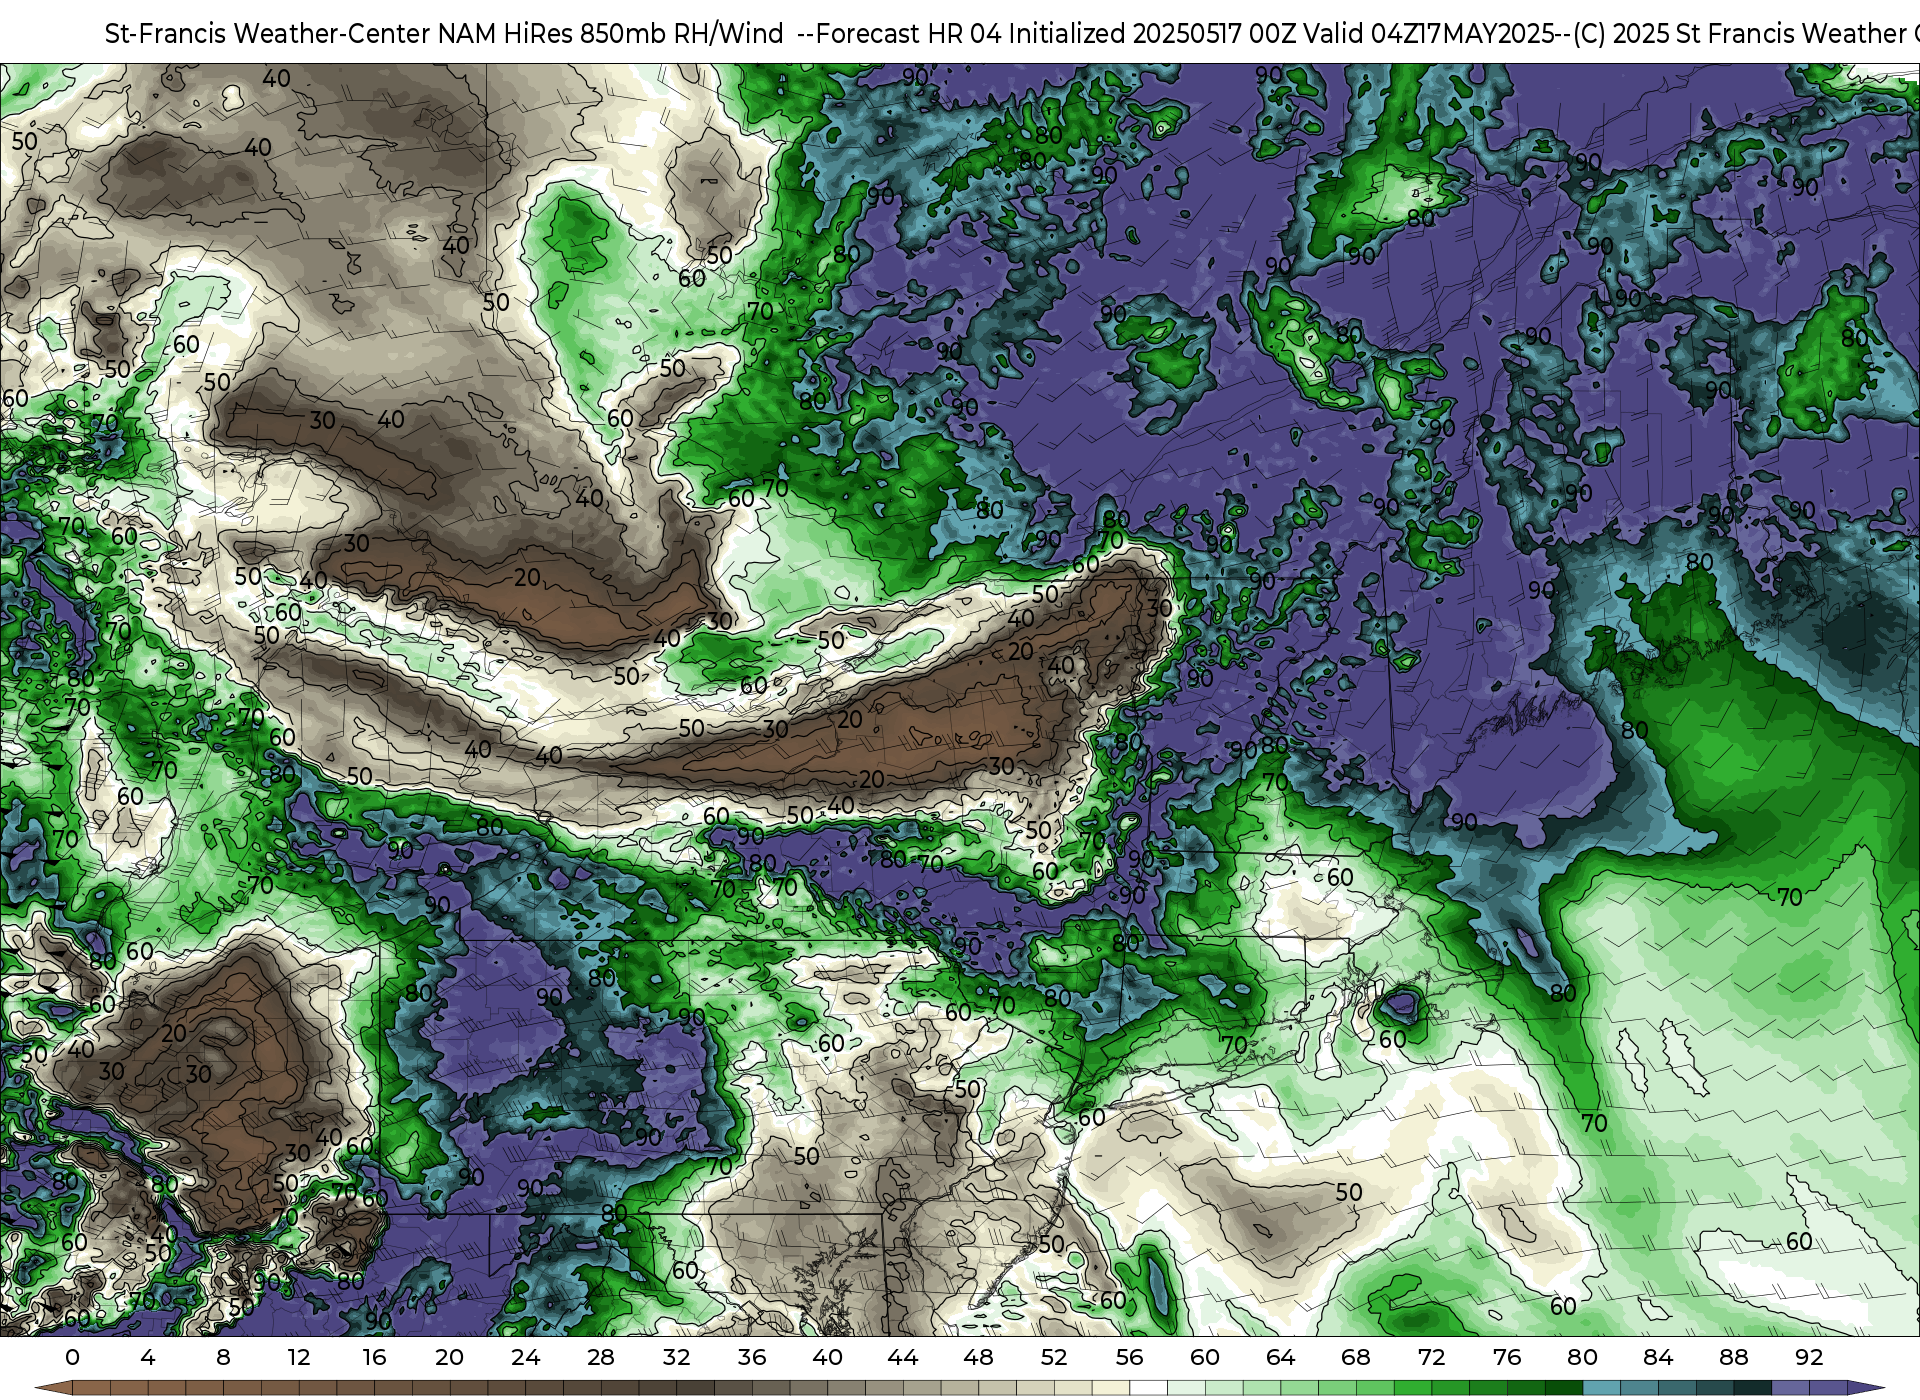The height and width of the screenshot is (1400, 1920).
Task: Click the colorbar's right purple arrow end cap
Action: point(1866,1388)
